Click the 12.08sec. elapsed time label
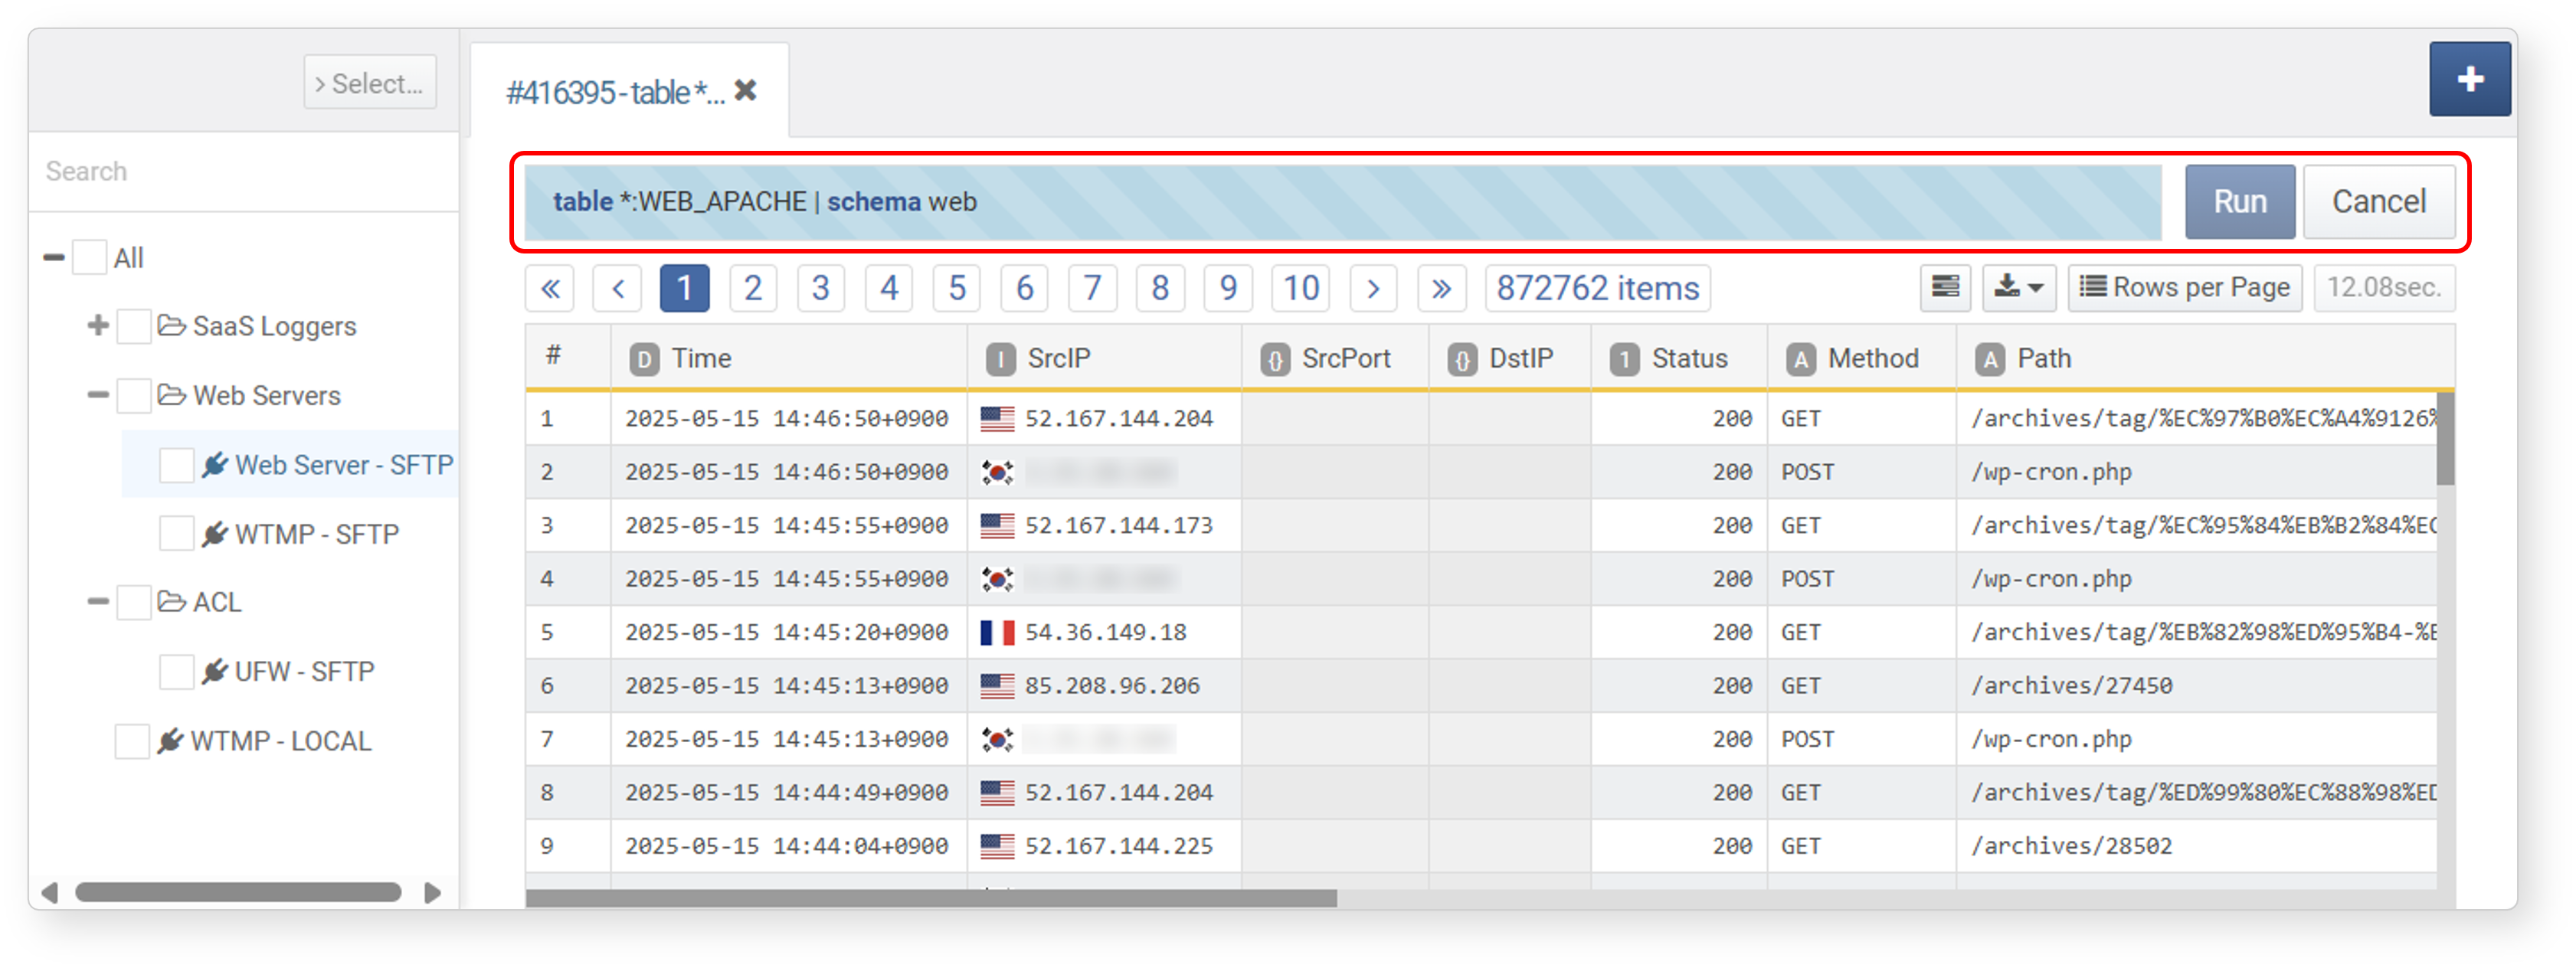Viewport: 2576px width, 968px height. [x=2384, y=288]
